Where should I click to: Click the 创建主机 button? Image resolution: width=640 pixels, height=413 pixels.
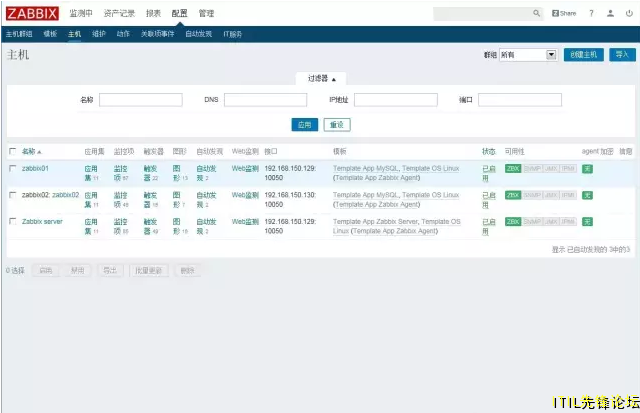pos(584,55)
